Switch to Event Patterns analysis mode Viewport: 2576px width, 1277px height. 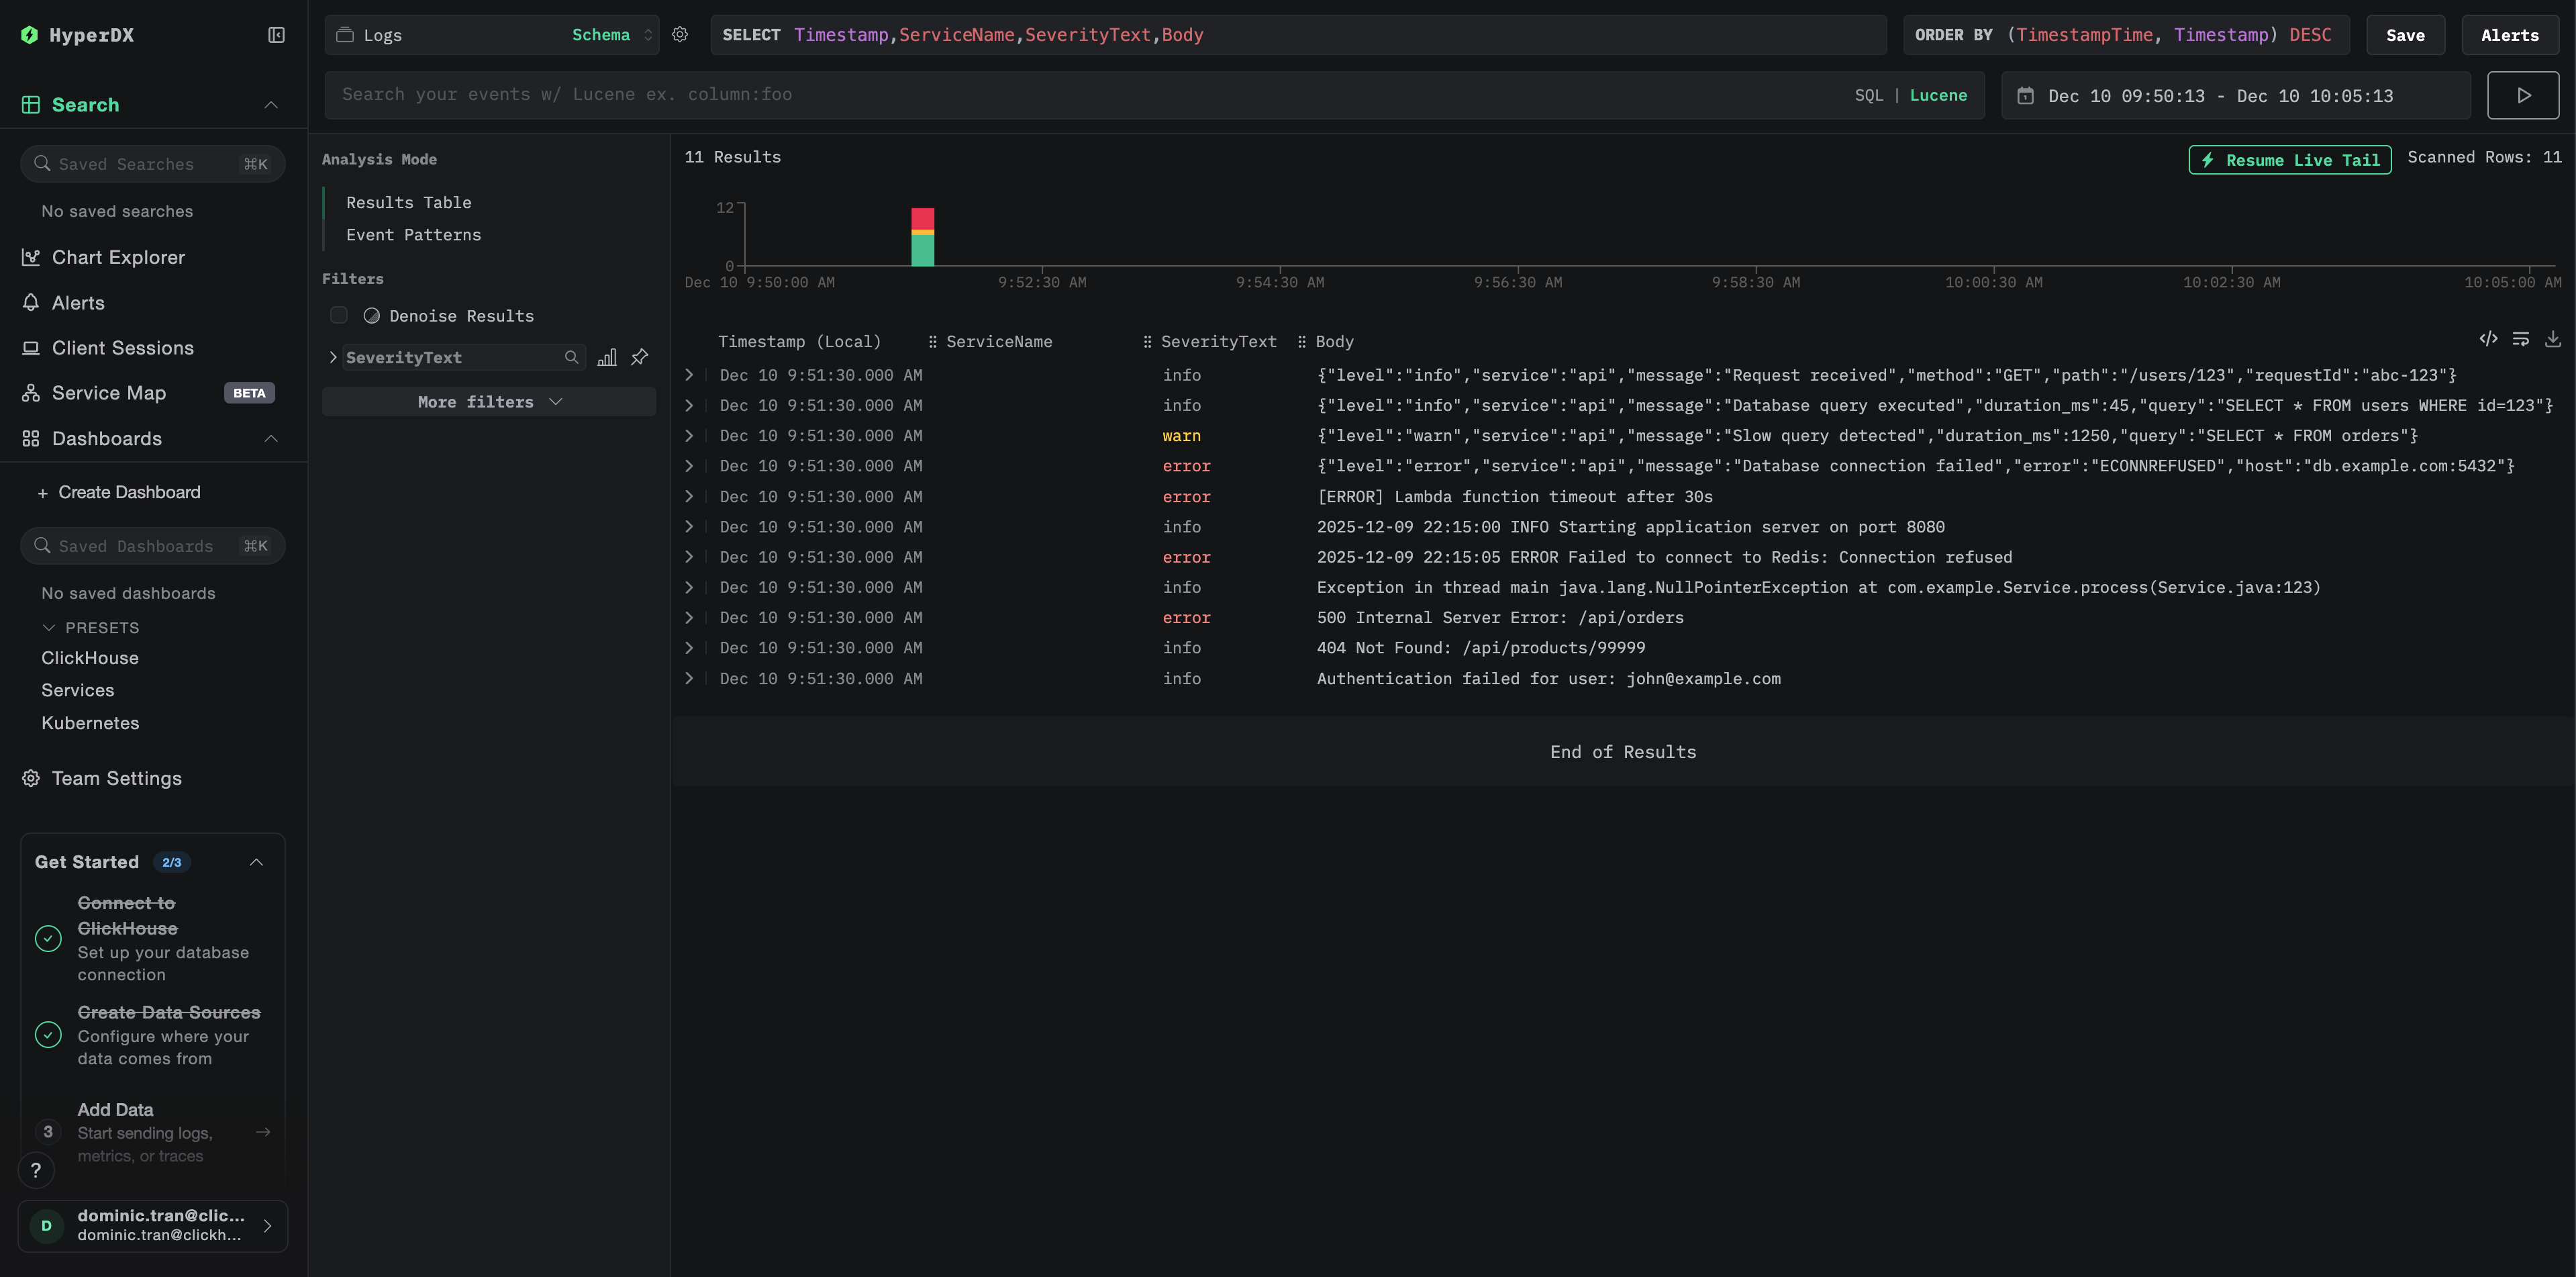click(x=413, y=234)
